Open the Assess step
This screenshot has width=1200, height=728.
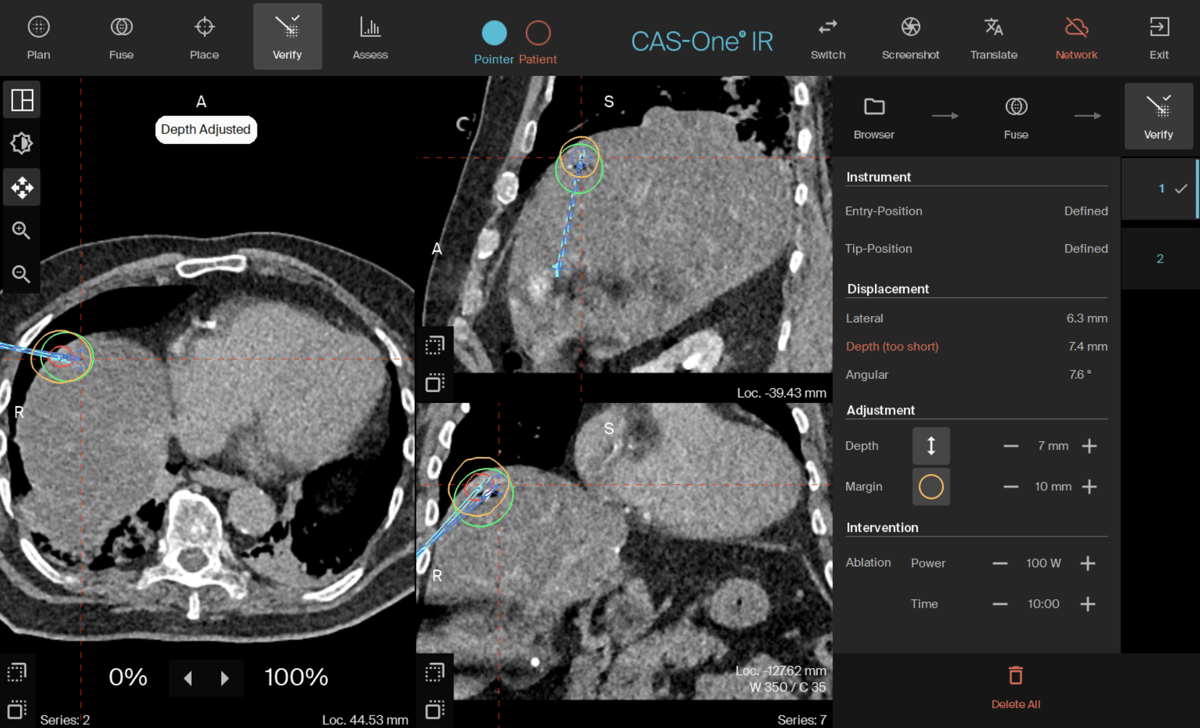coord(370,37)
